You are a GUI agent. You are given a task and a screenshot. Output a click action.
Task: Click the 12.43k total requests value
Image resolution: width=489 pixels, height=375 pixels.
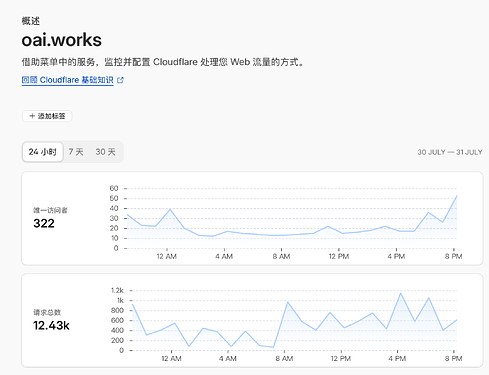point(51,325)
